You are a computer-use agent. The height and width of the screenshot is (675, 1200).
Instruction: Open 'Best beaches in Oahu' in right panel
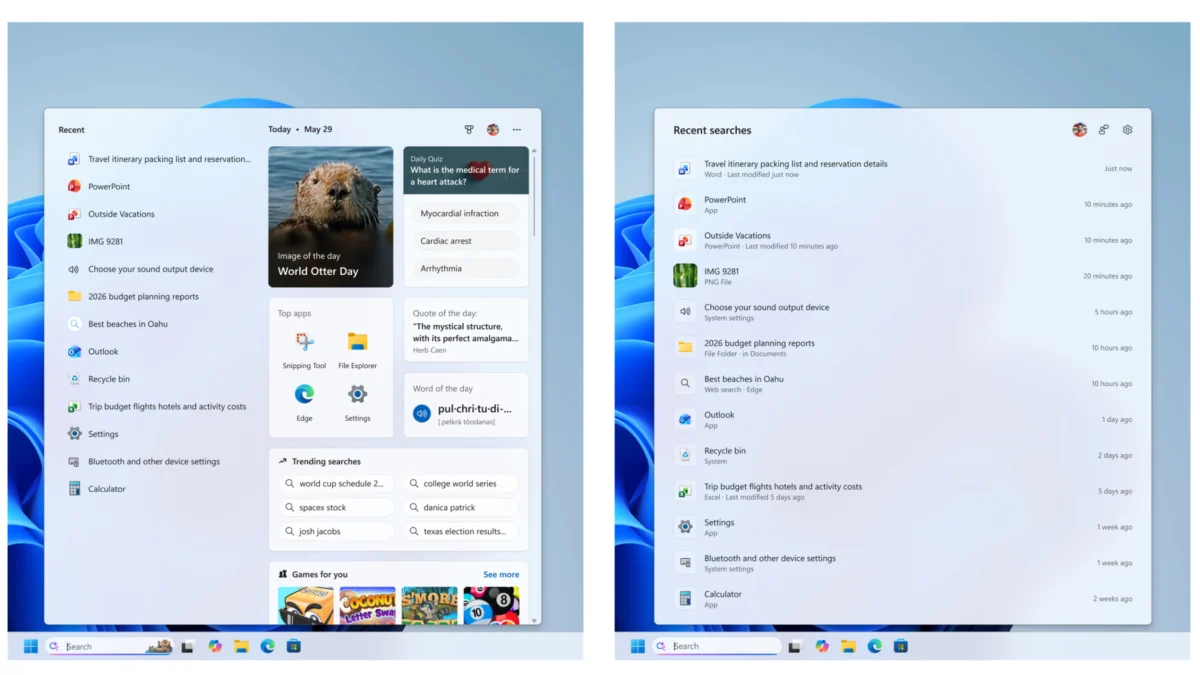click(903, 384)
